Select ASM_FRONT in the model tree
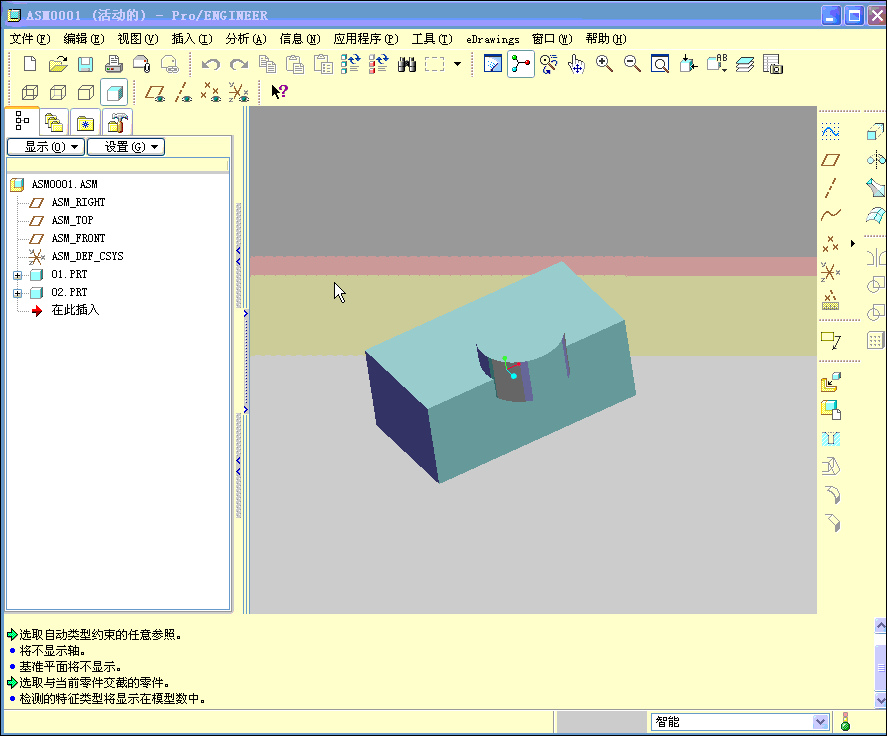The image size is (887, 736). 78,238
